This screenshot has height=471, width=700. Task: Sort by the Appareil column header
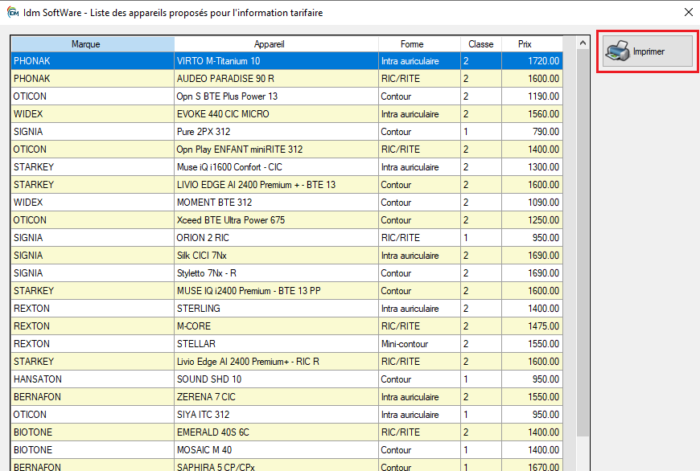(276, 44)
